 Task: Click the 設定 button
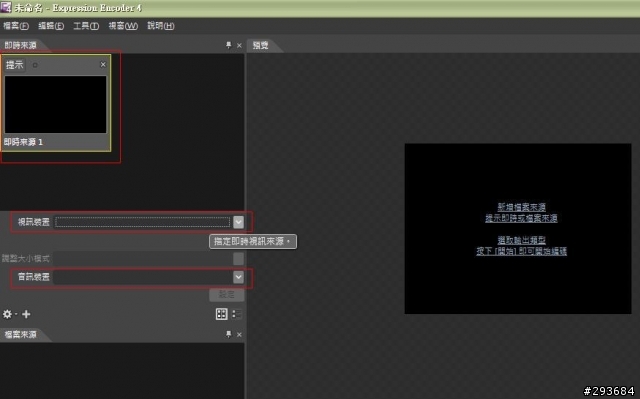(227, 295)
